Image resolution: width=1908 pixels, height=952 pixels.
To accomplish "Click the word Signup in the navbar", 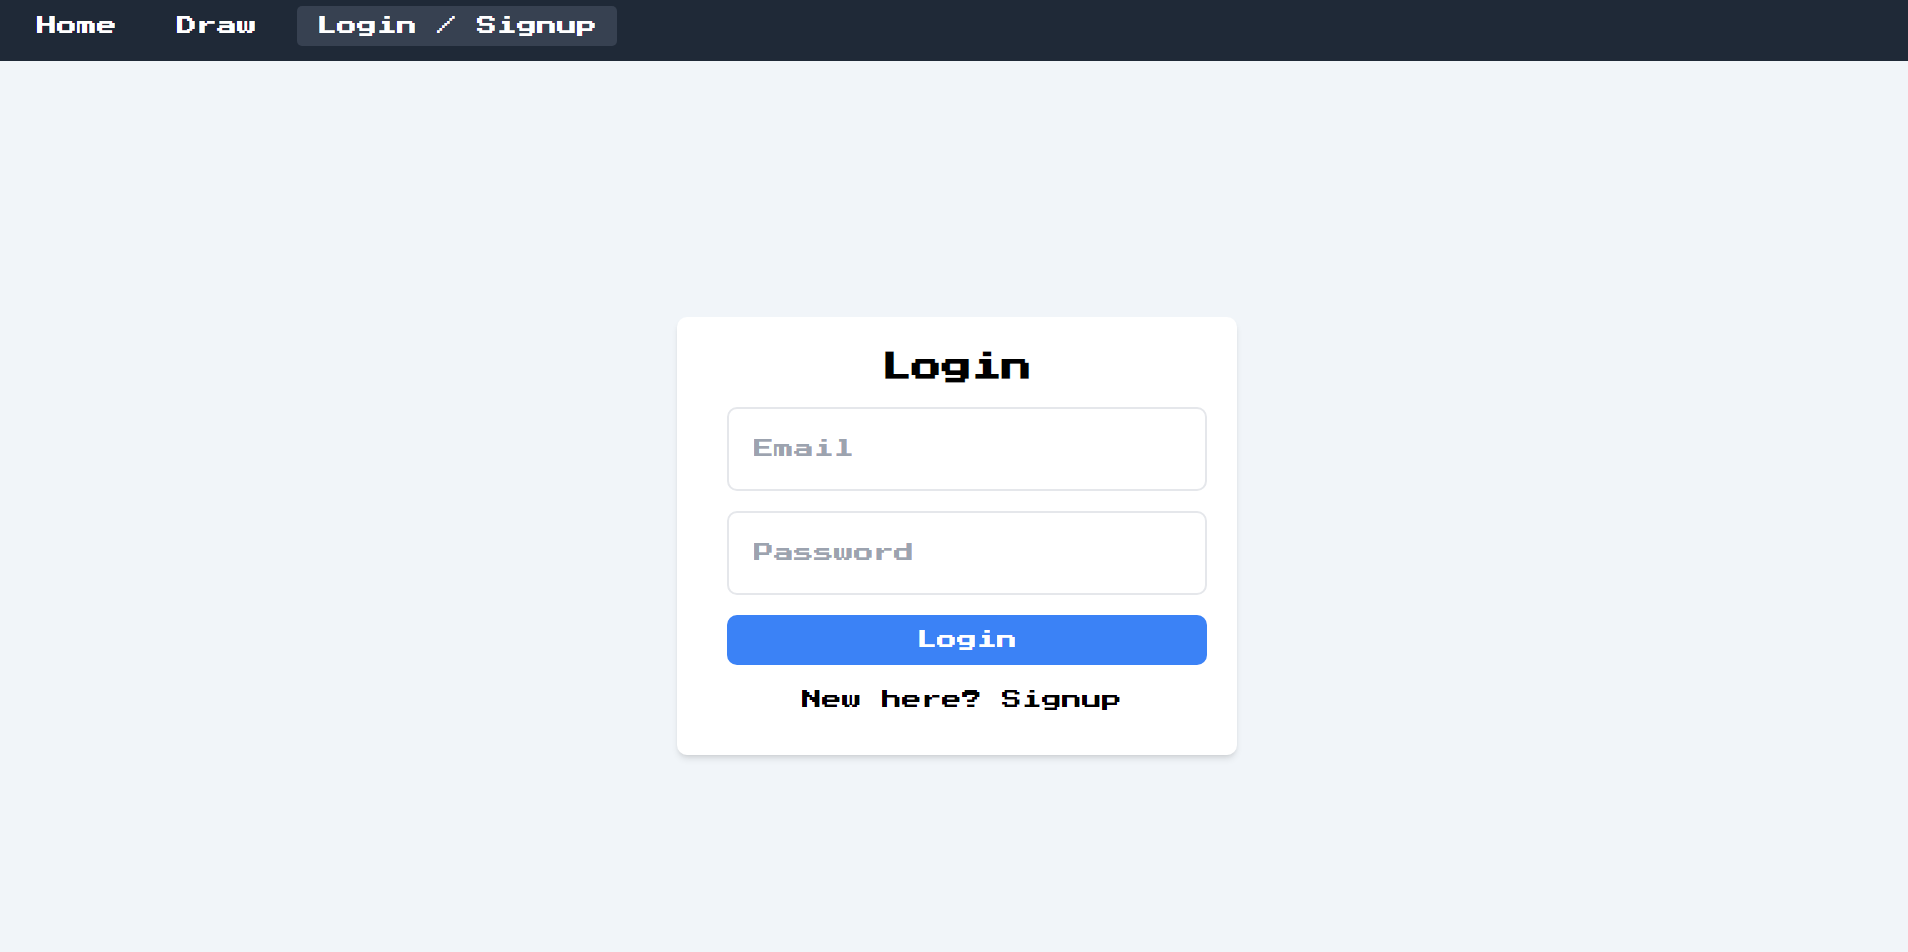I will [536, 25].
